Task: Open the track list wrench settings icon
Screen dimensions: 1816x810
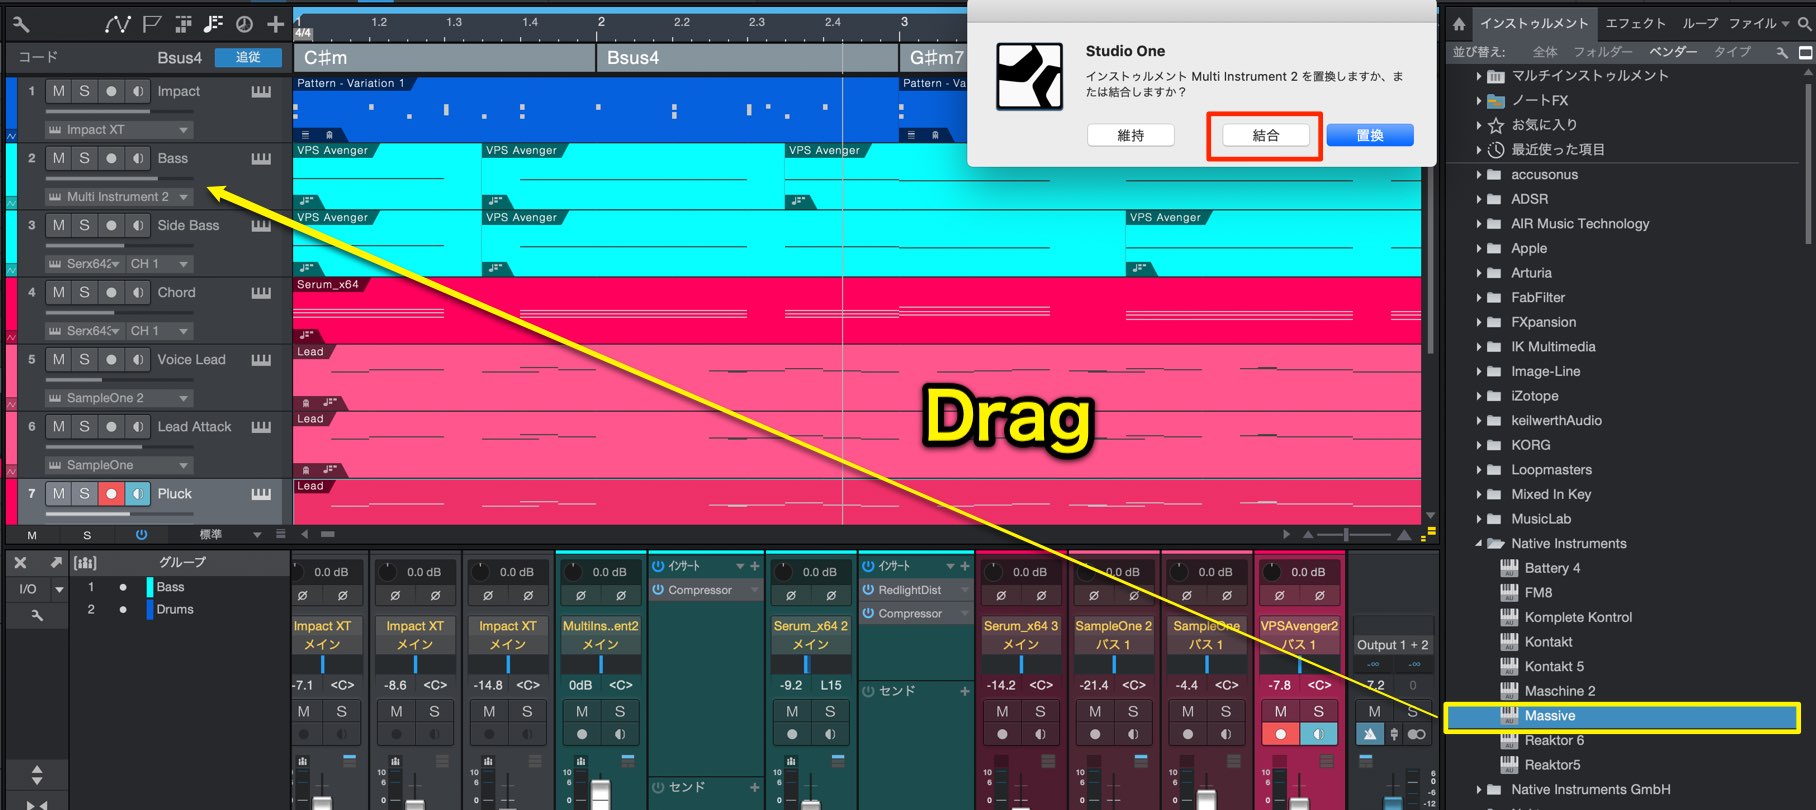Action: click(x=21, y=23)
